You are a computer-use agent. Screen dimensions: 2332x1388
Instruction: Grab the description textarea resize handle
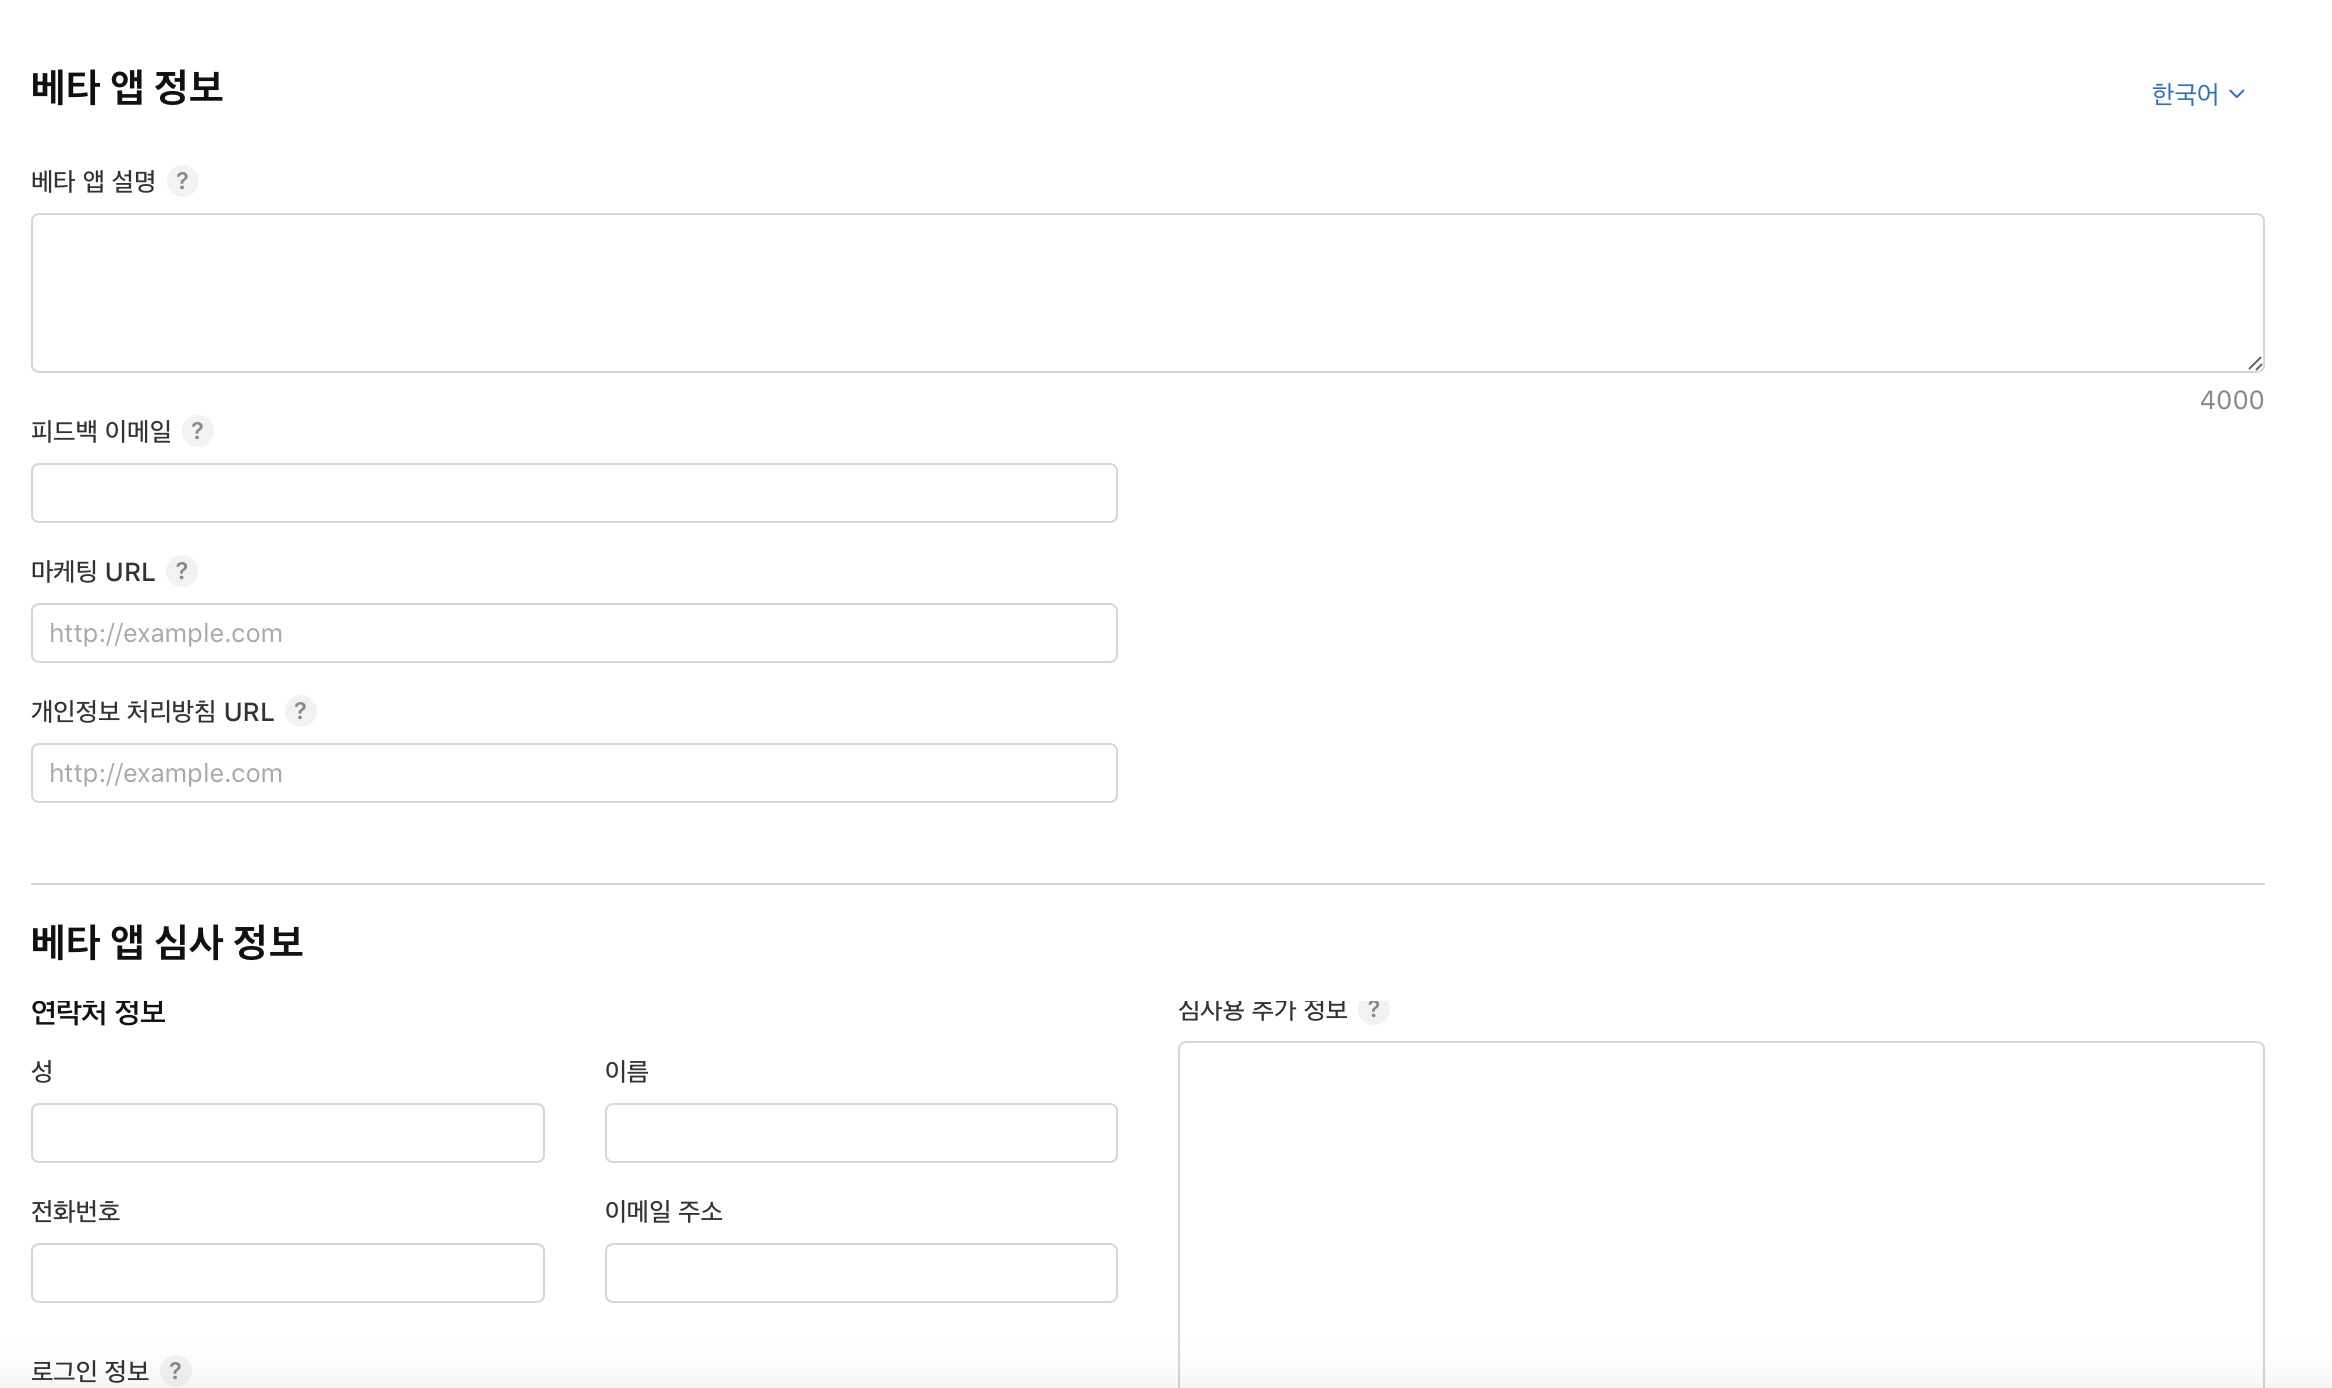coord(2255,363)
